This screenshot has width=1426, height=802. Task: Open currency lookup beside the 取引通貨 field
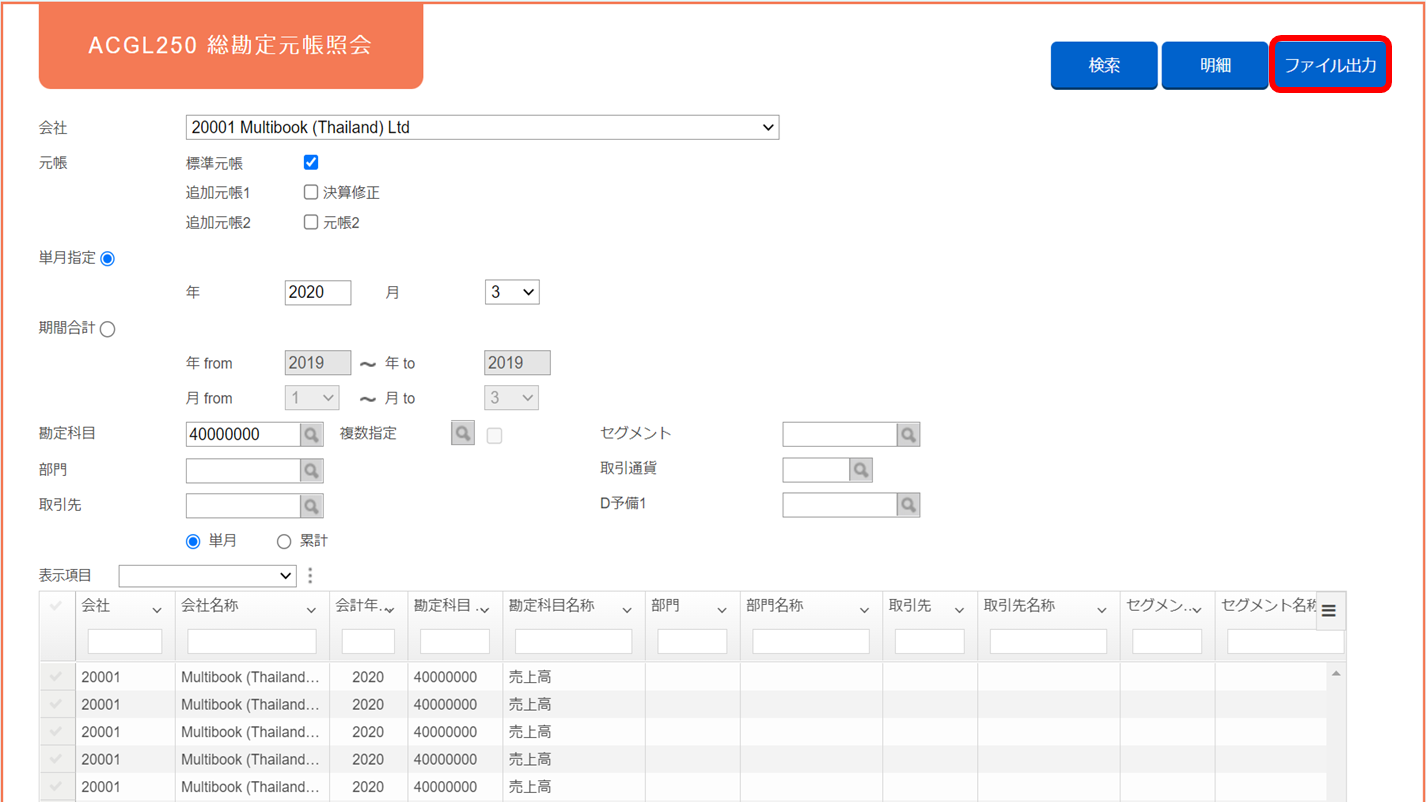[x=861, y=469]
